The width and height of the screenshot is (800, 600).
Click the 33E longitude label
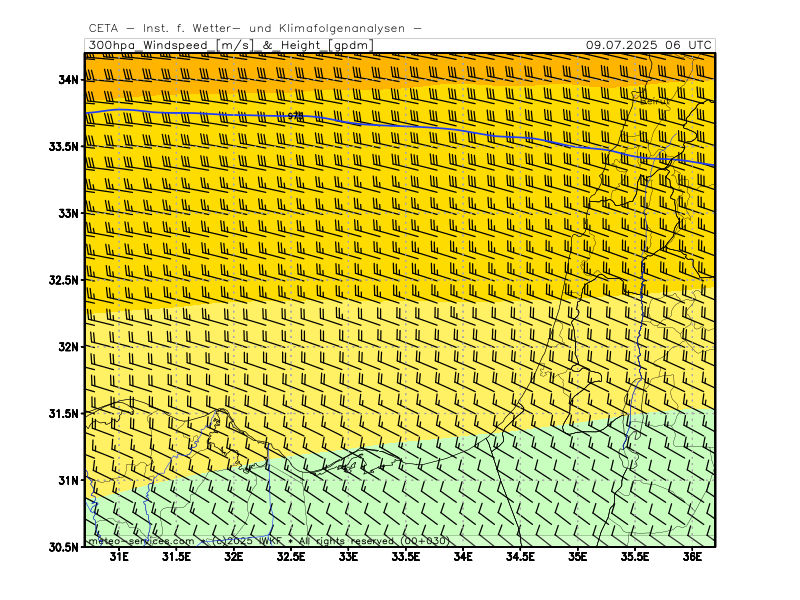click(348, 557)
